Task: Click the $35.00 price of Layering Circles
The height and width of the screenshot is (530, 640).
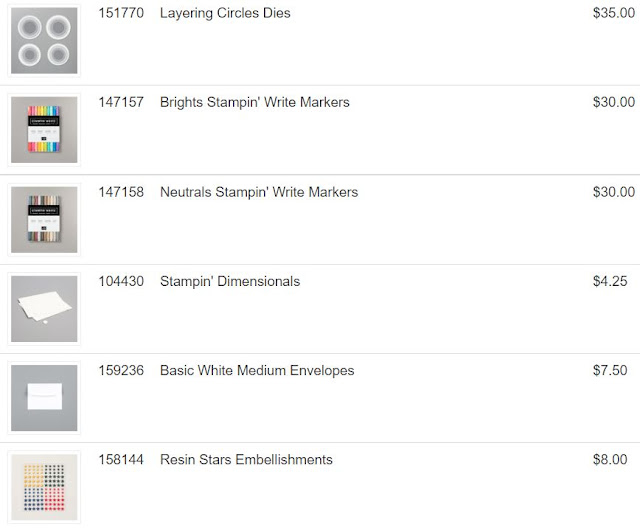Action: [614, 13]
